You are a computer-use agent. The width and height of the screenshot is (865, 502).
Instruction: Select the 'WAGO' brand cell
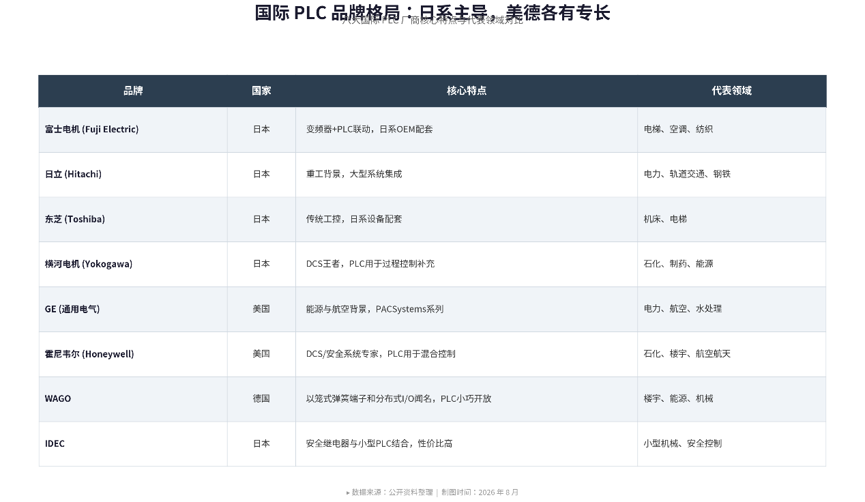(x=133, y=399)
